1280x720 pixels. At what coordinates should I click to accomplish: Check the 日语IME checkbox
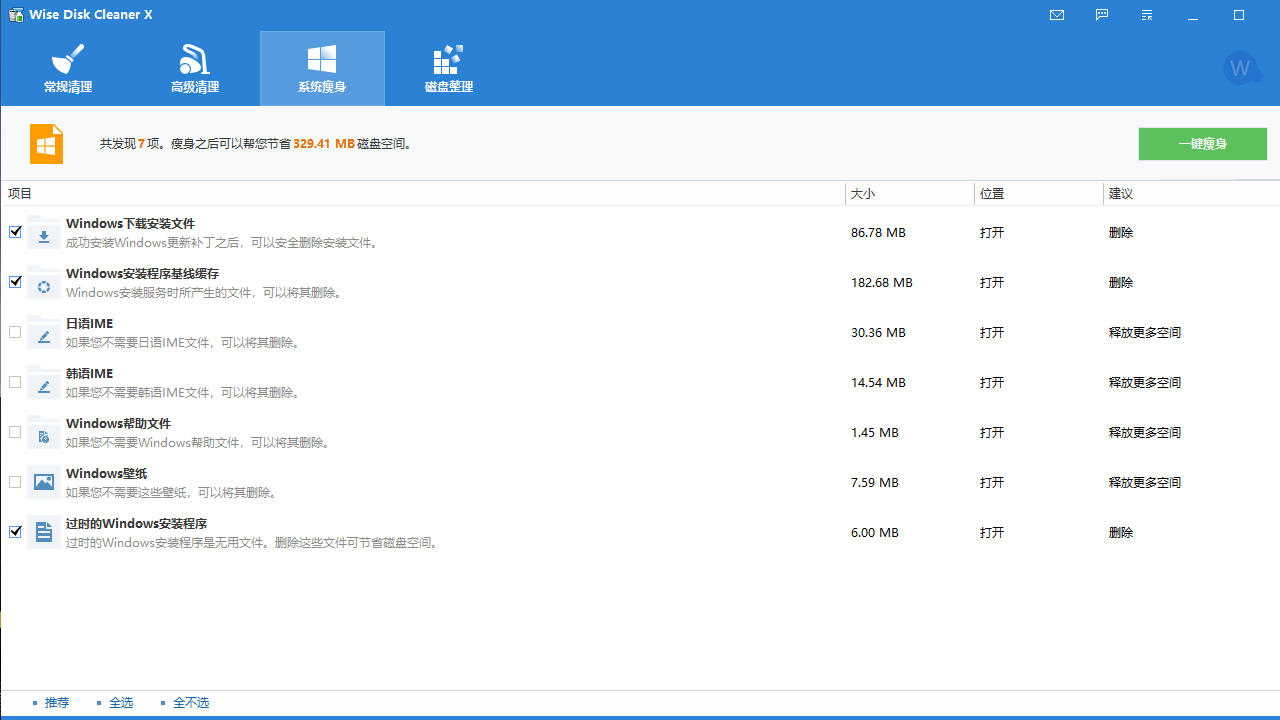[15, 331]
